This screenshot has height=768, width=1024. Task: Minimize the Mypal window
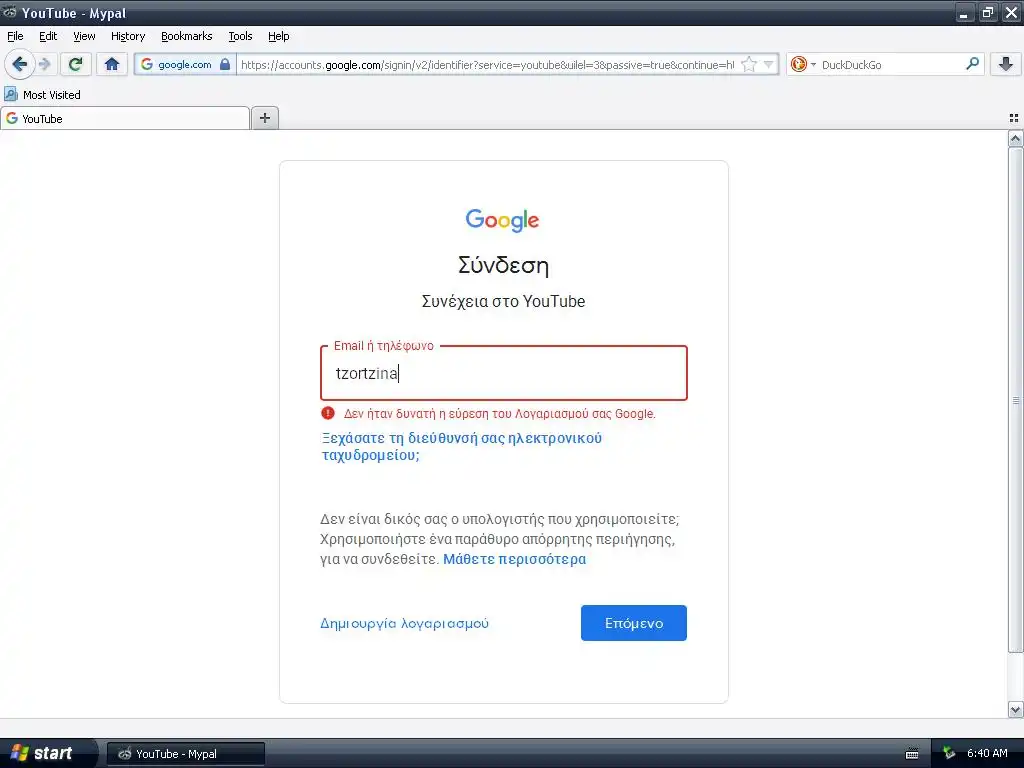pos(965,13)
